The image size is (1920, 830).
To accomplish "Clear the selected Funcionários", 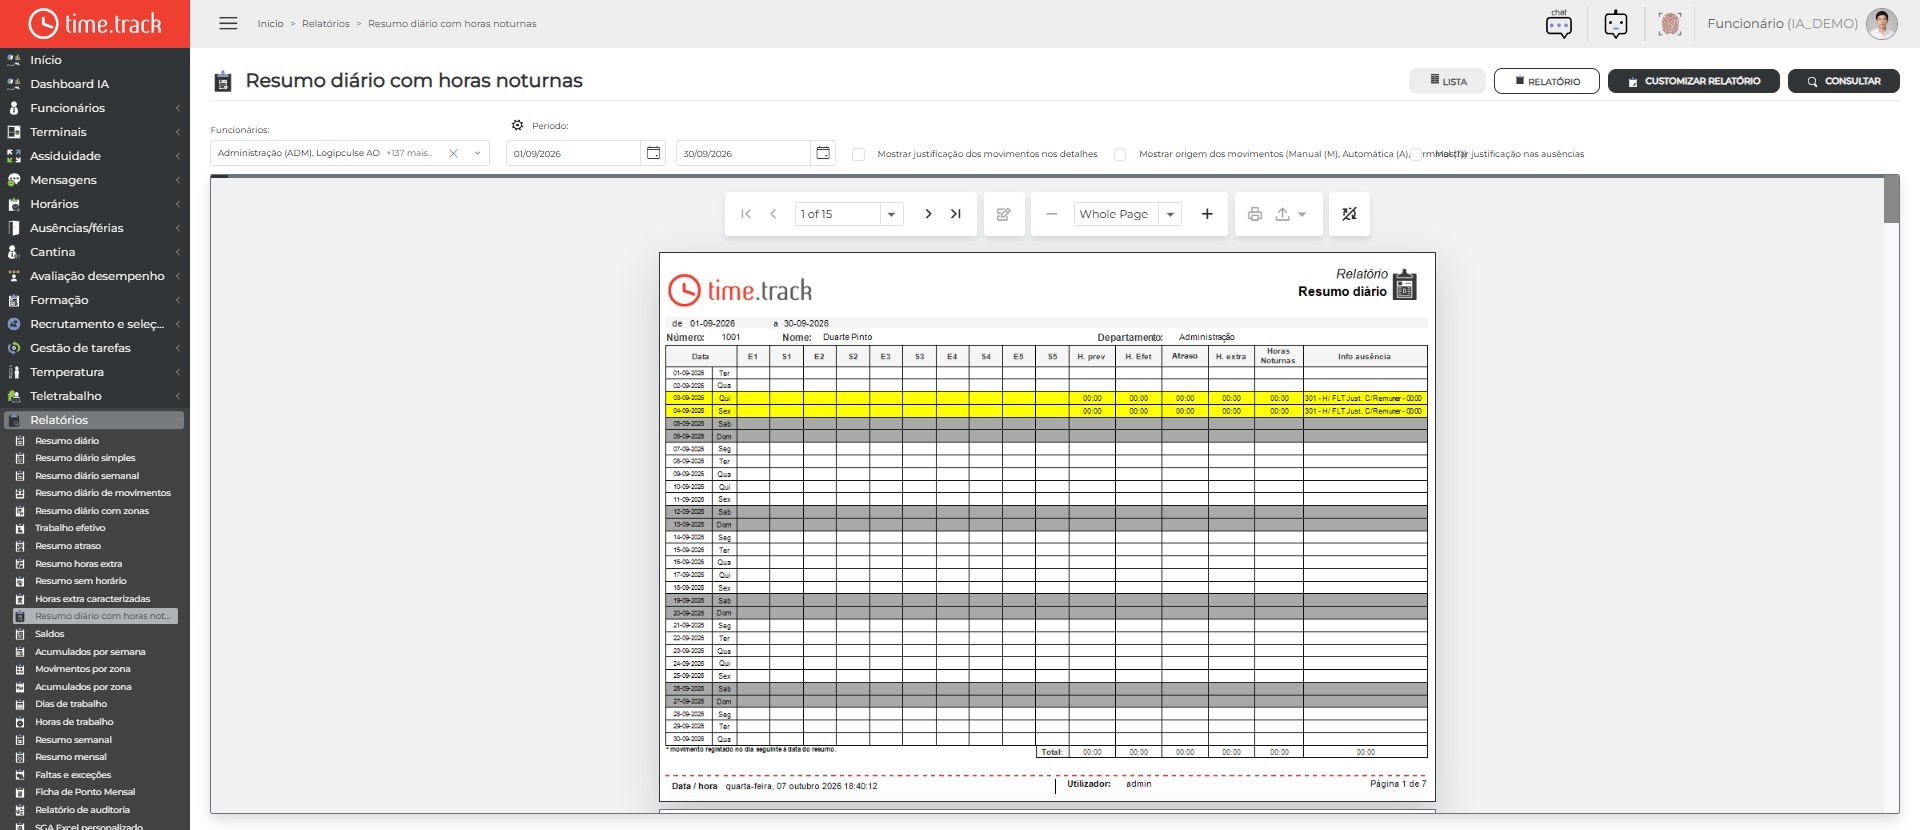I will (x=453, y=153).
